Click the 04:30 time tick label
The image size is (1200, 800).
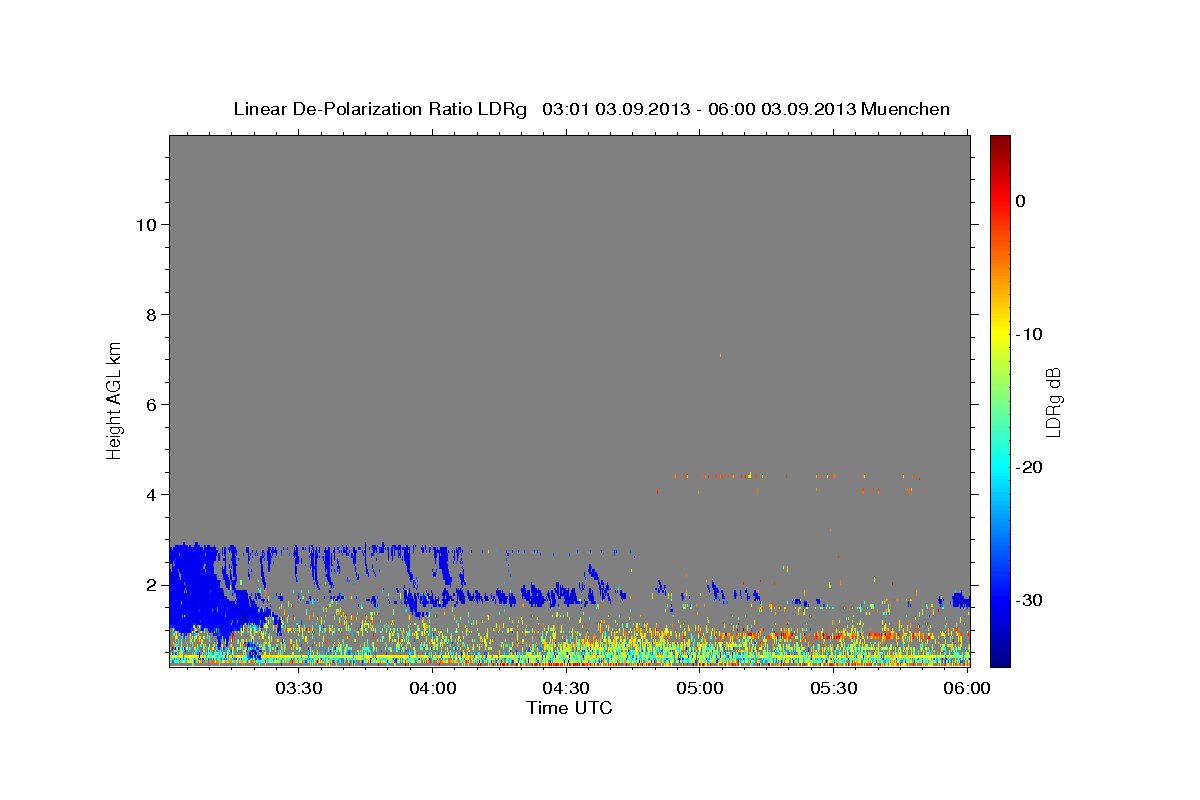click(566, 688)
